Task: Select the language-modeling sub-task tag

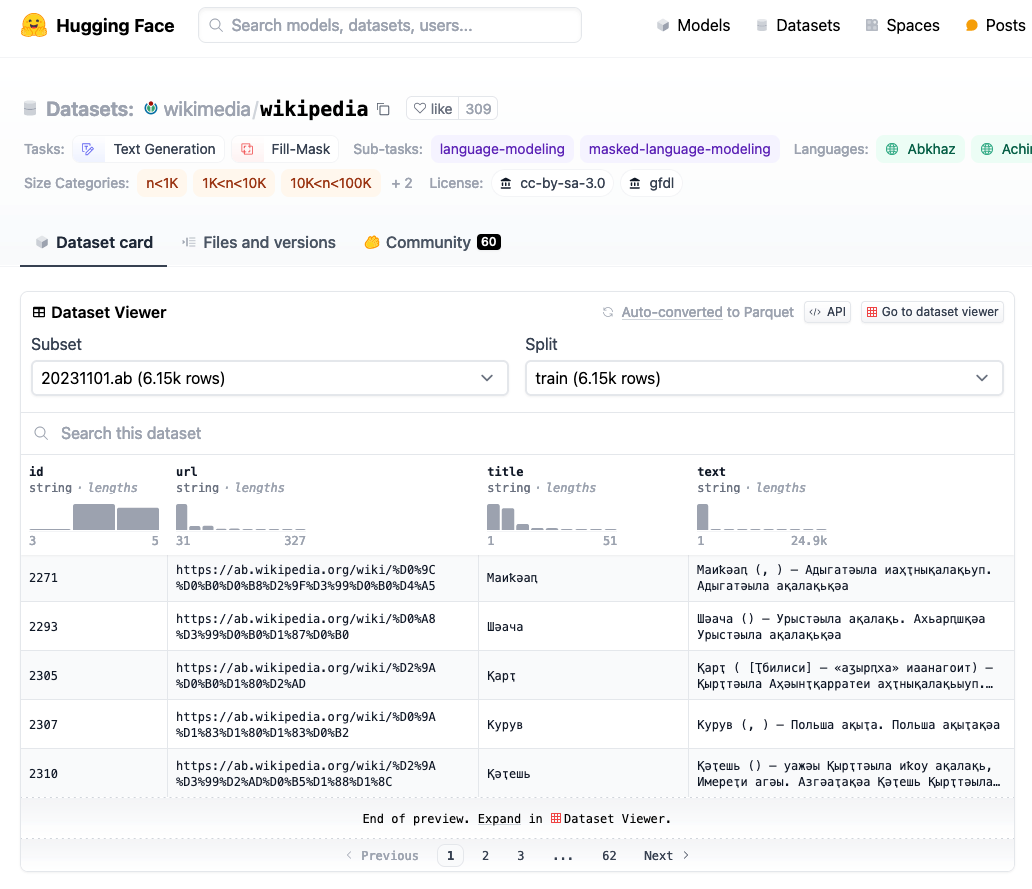Action: point(502,149)
